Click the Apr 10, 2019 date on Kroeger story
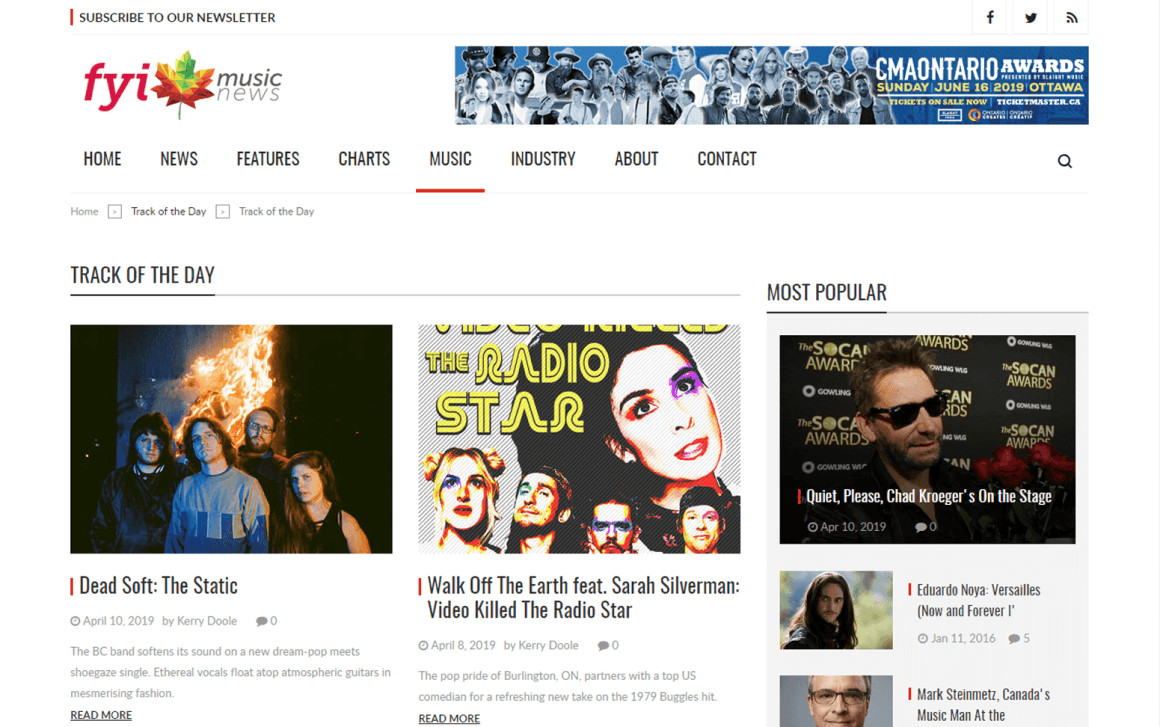1160x727 pixels. [853, 527]
